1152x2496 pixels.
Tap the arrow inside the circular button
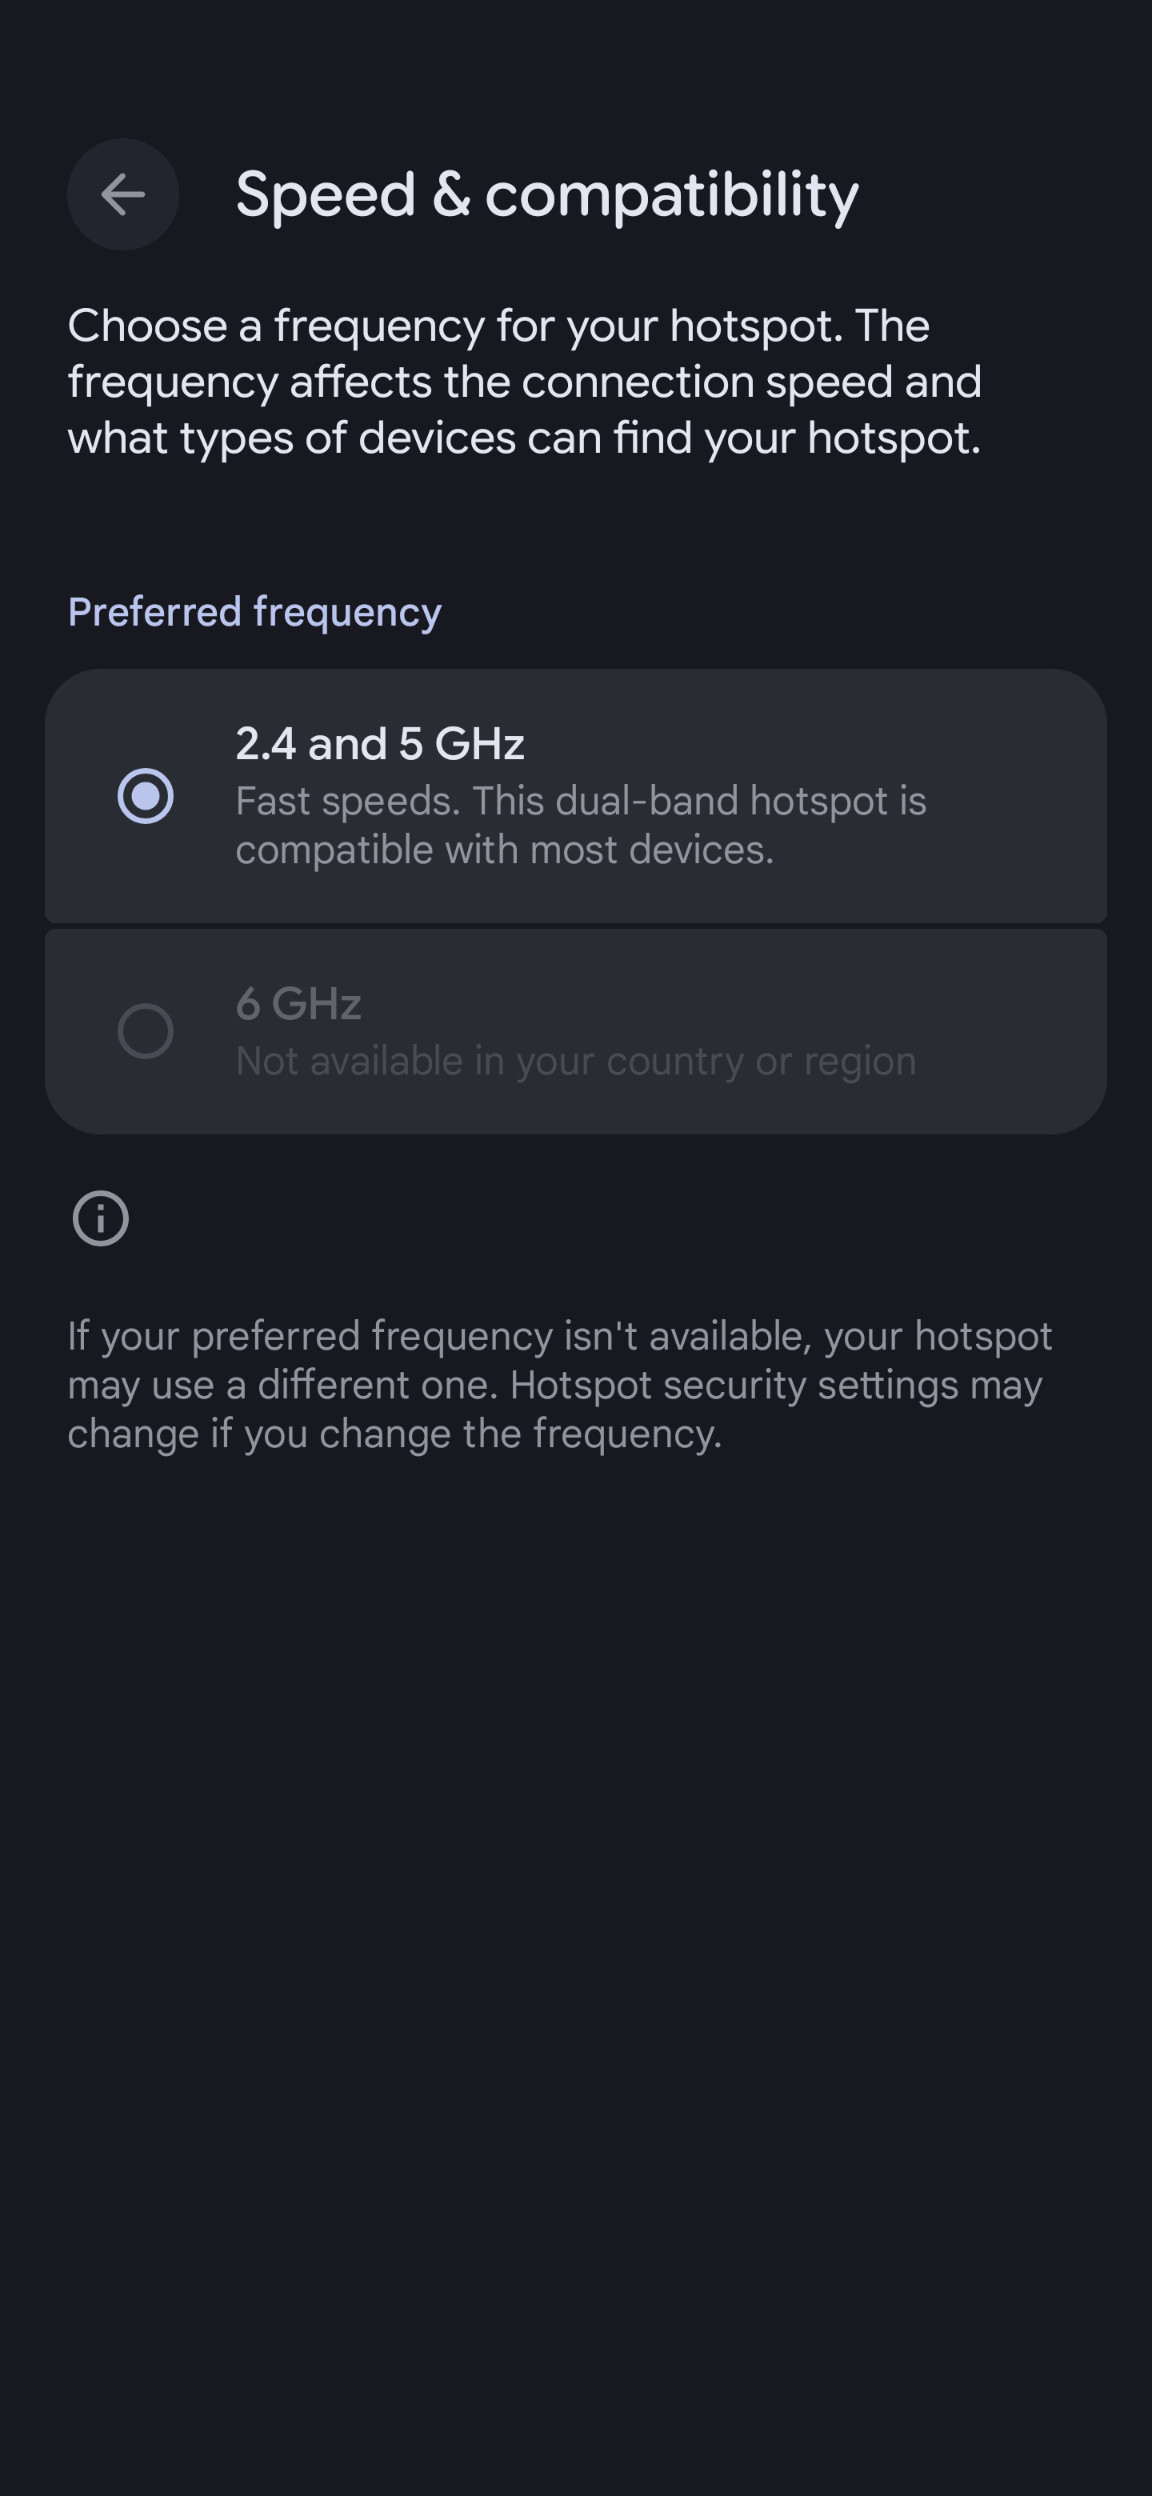coord(122,195)
